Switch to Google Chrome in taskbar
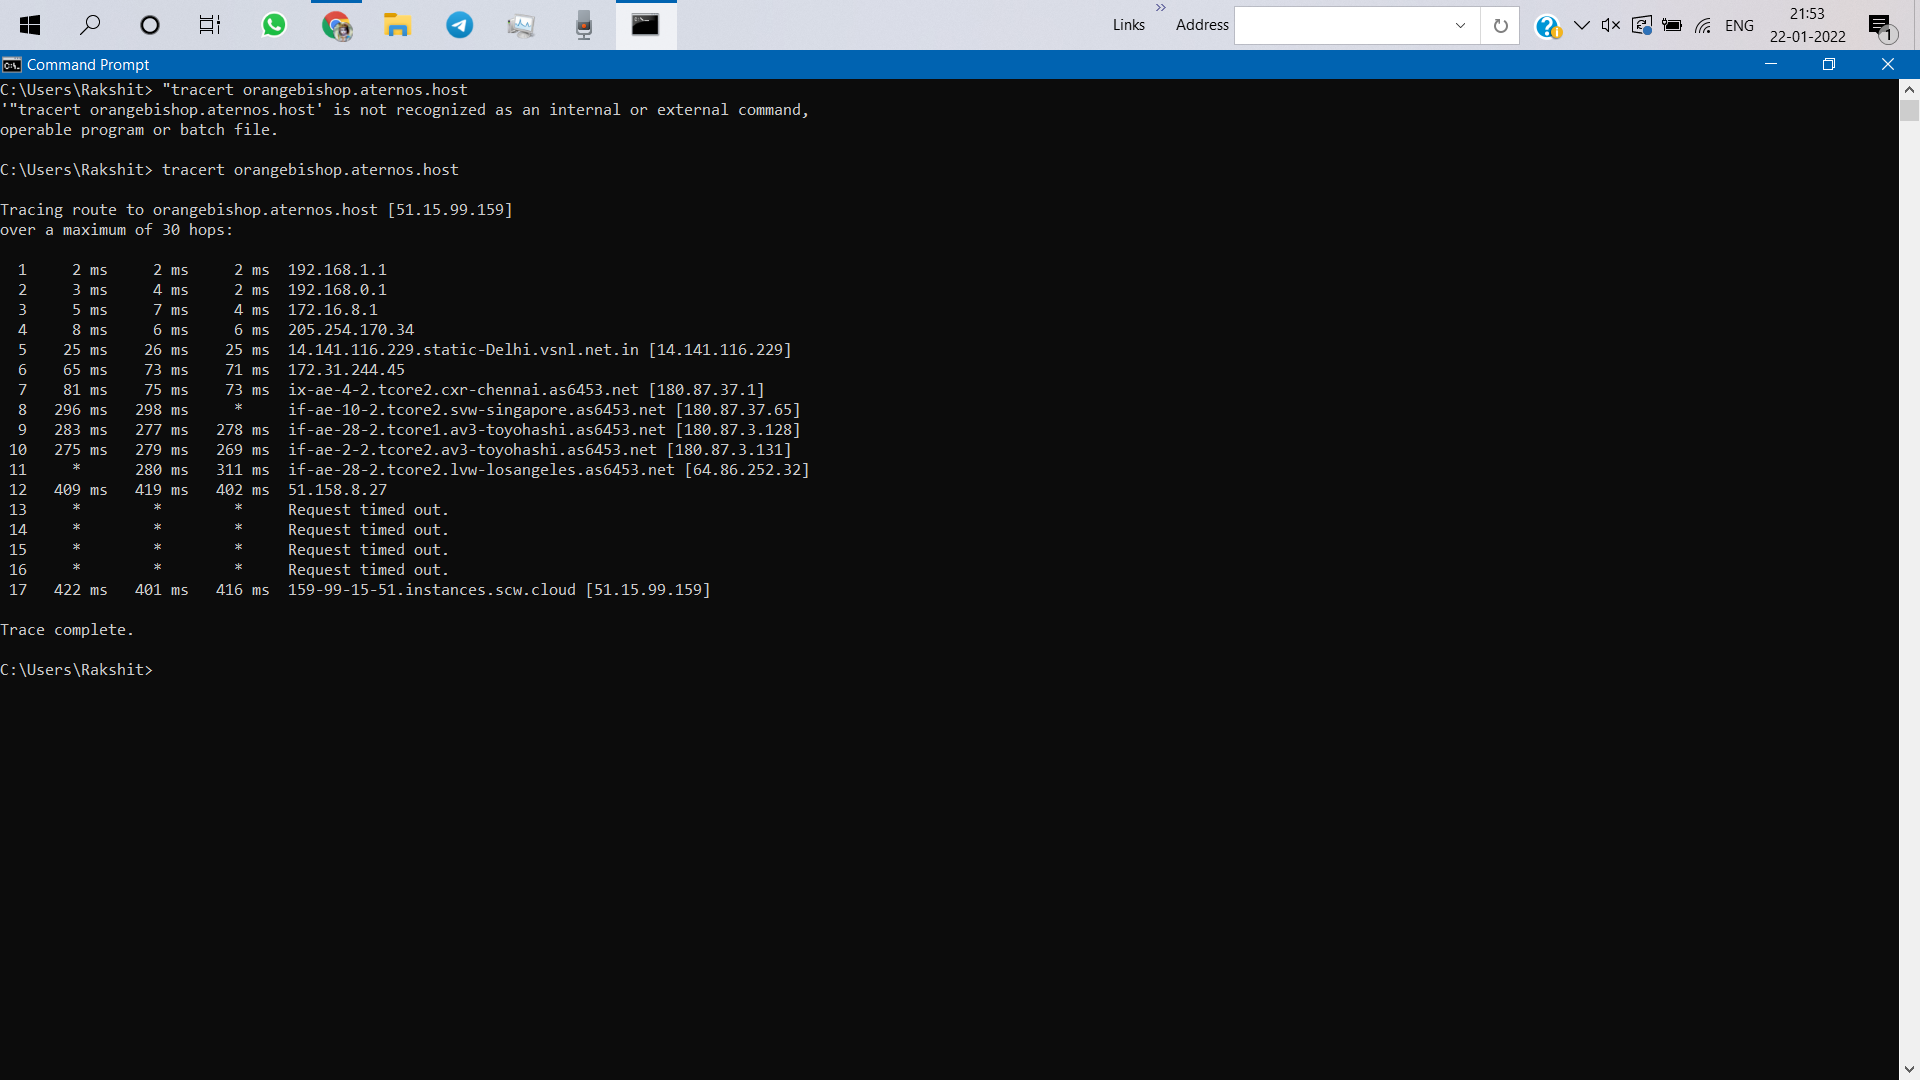Viewport: 1920px width, 1080px height. point(337,25)
